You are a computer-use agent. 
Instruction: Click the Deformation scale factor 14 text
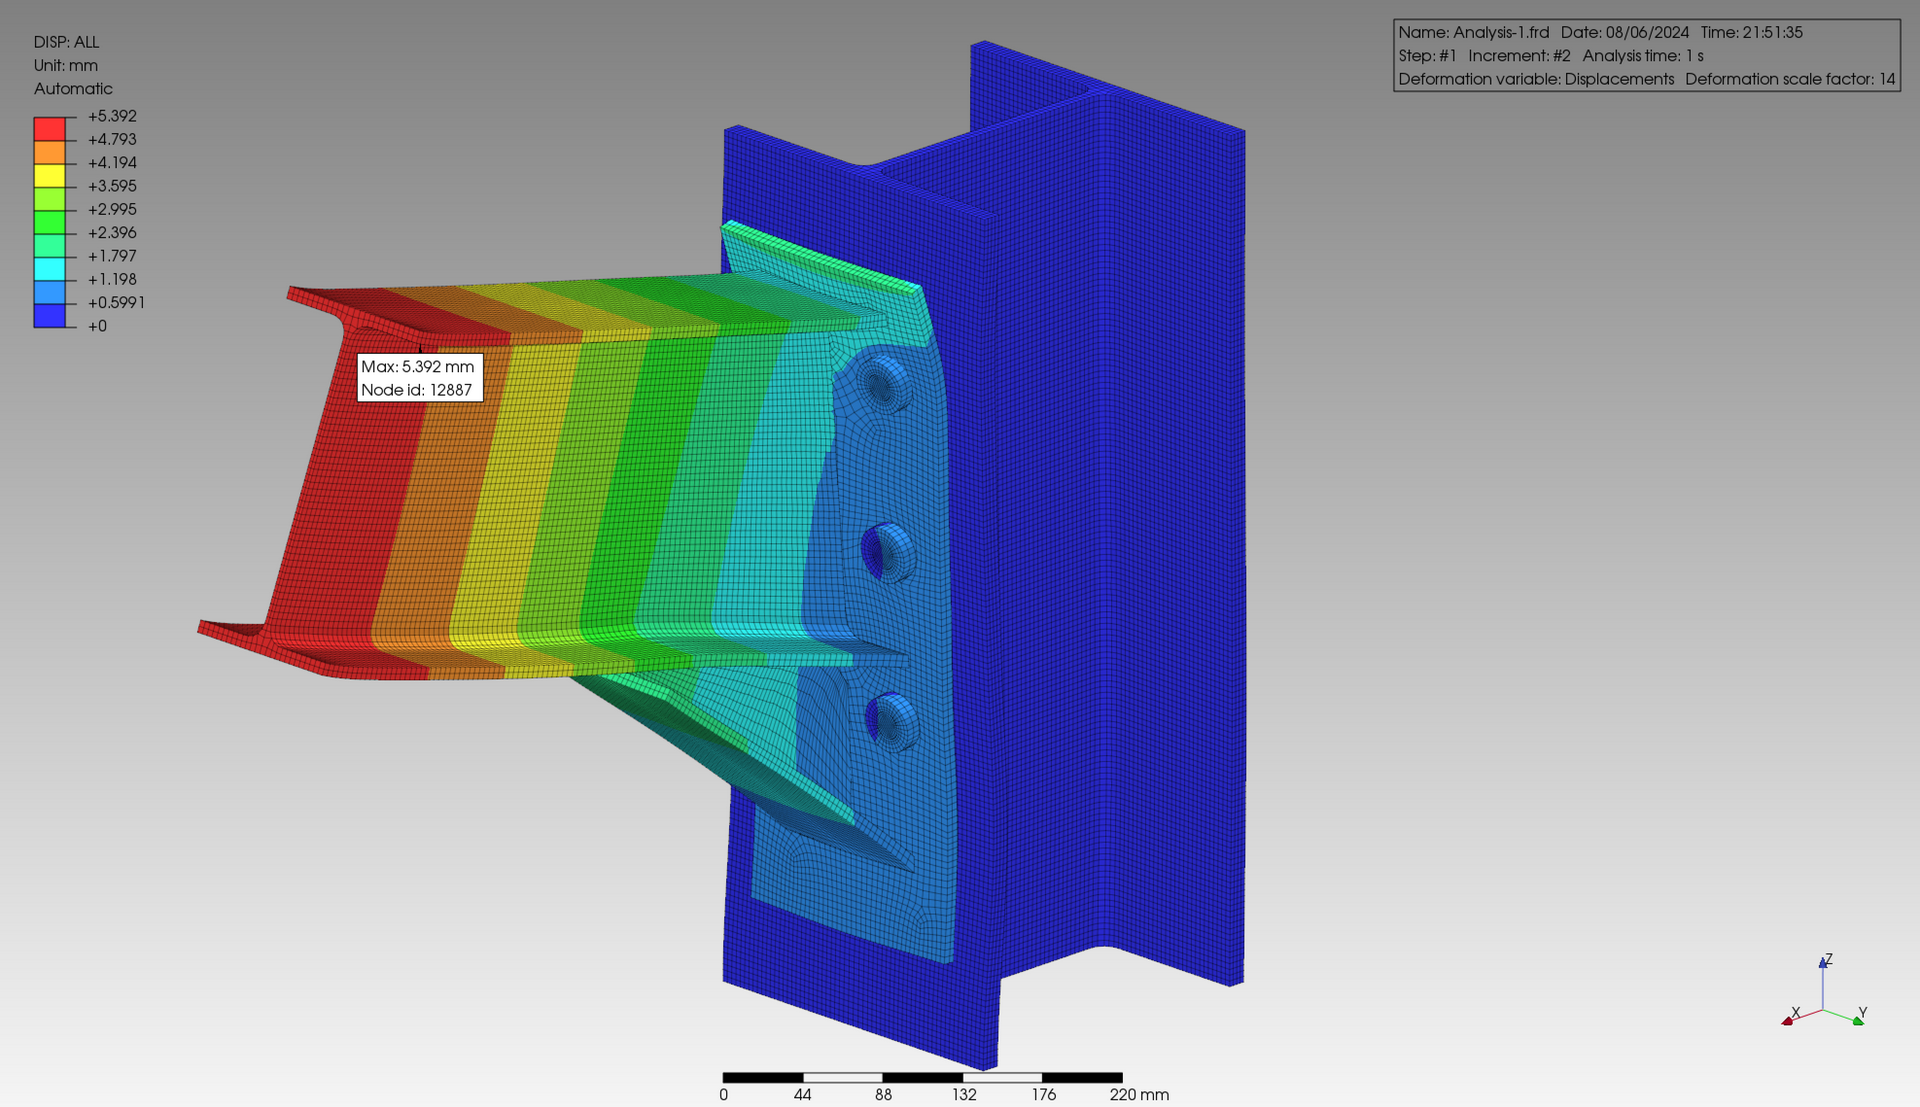(x=1789, y=79)
